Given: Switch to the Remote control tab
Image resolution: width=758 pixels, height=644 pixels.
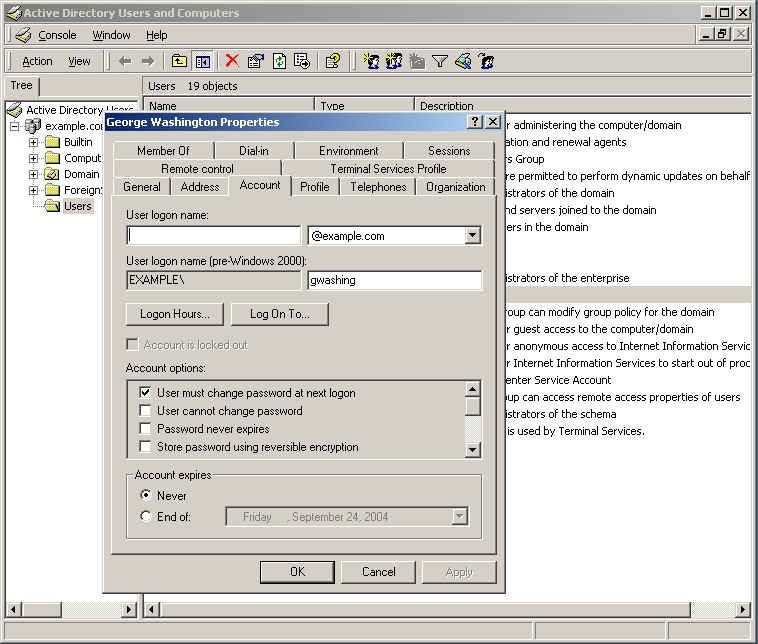Looking at the screenshot, I should tap(197, 169).
